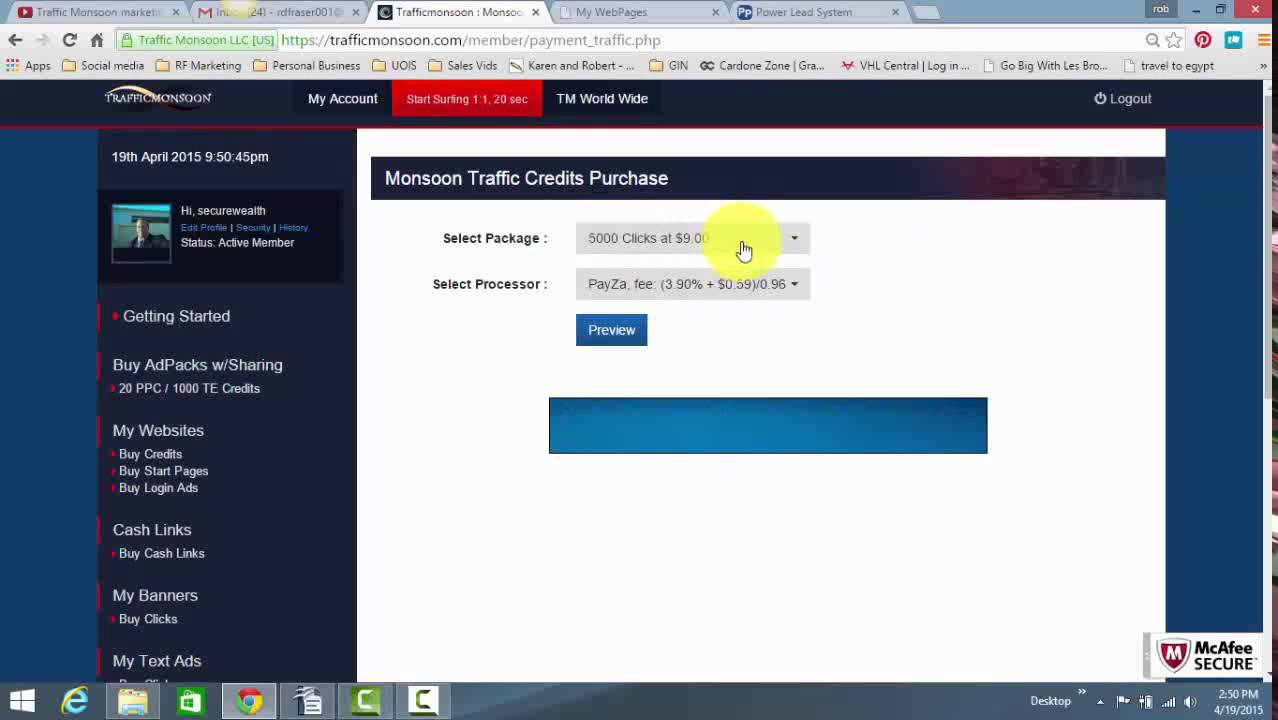Click the Preview button
The width and height of the screenshot is (1278, 720).
(611, 330)
